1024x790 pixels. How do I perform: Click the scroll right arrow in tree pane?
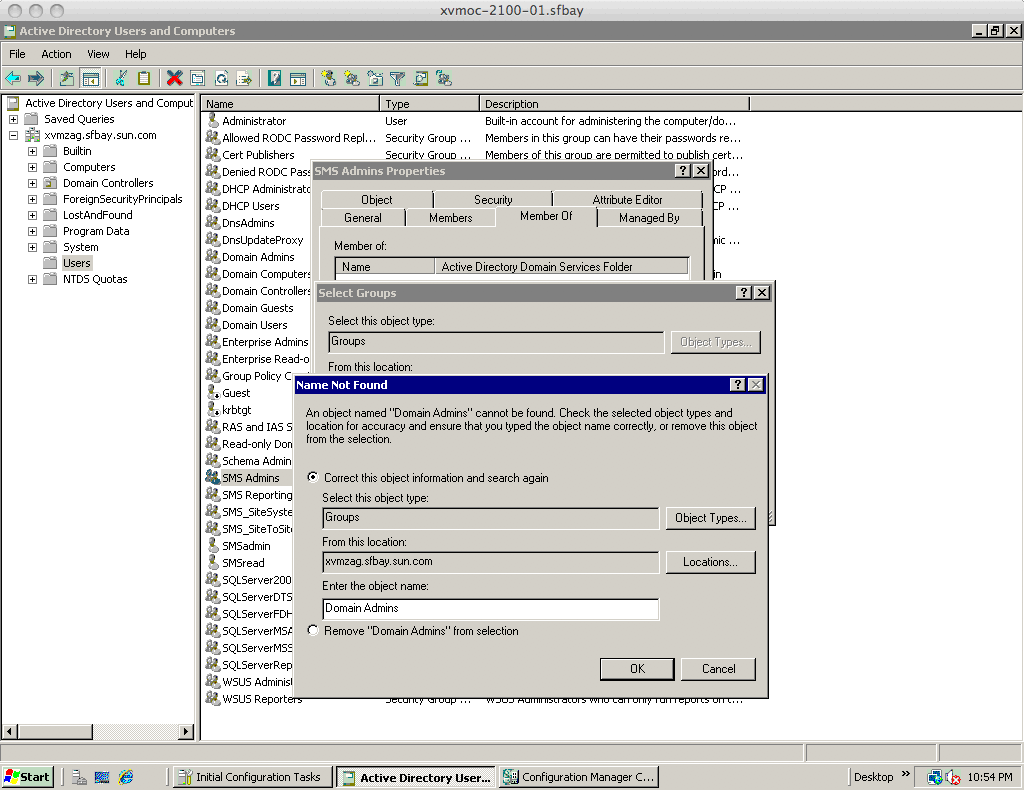click(186, 731)
